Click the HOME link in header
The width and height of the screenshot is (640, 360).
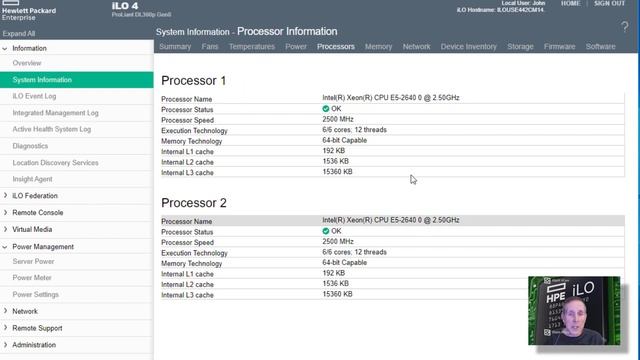(x=570, y=3)
